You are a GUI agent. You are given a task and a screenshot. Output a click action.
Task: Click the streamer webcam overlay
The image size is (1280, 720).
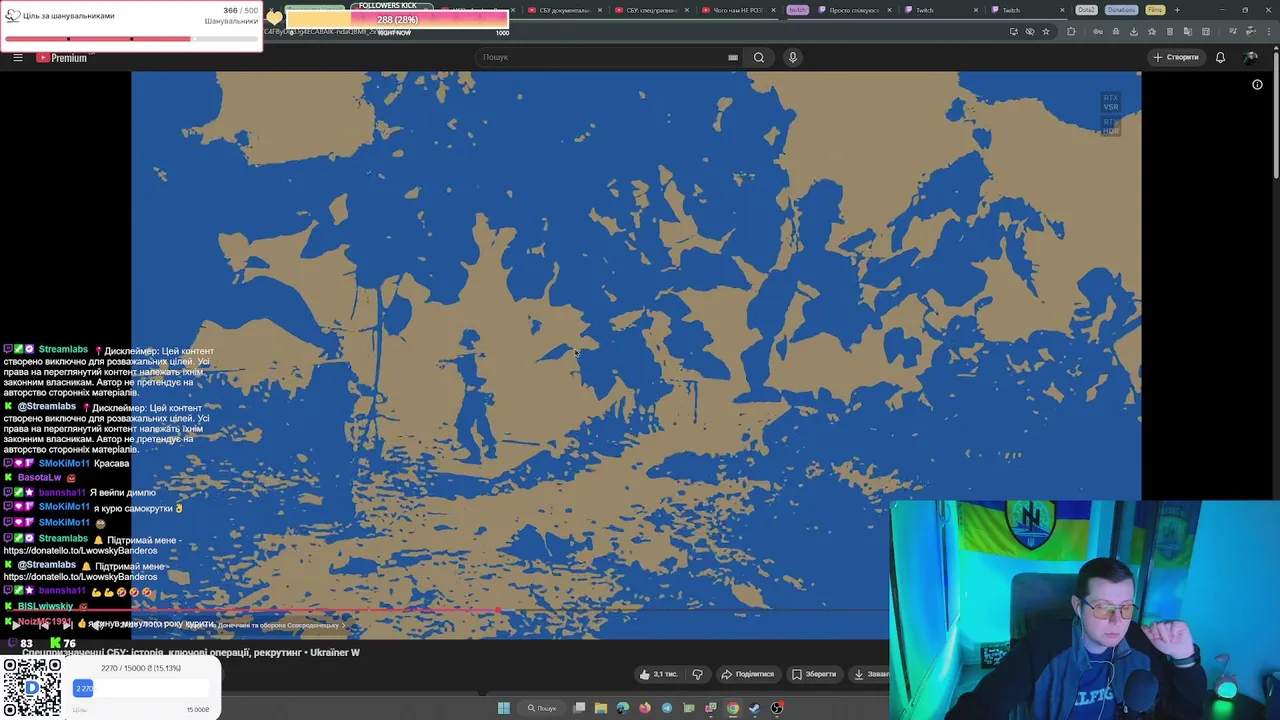click(x=1084, y=609)
